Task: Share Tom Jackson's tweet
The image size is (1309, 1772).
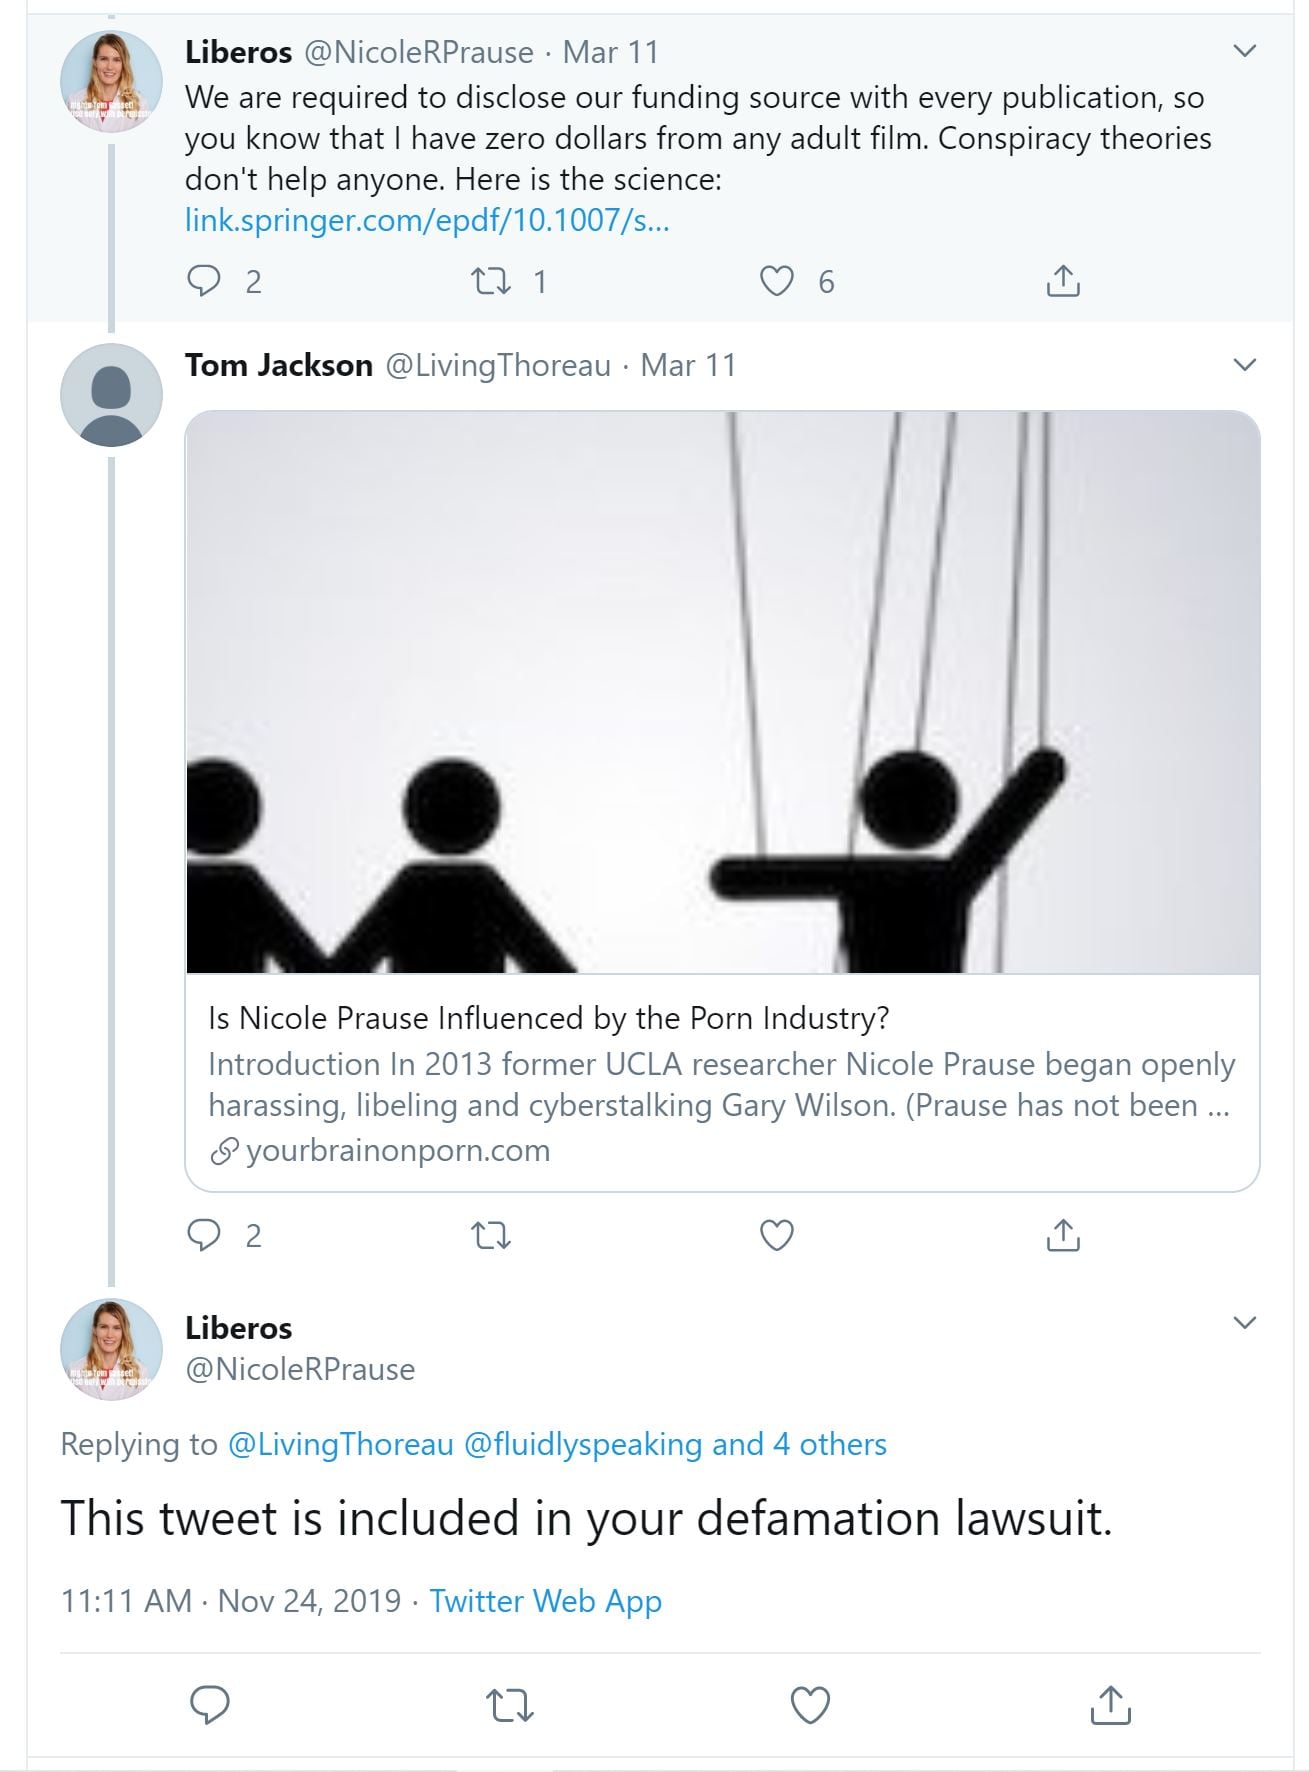Action: point(1062,1236)
